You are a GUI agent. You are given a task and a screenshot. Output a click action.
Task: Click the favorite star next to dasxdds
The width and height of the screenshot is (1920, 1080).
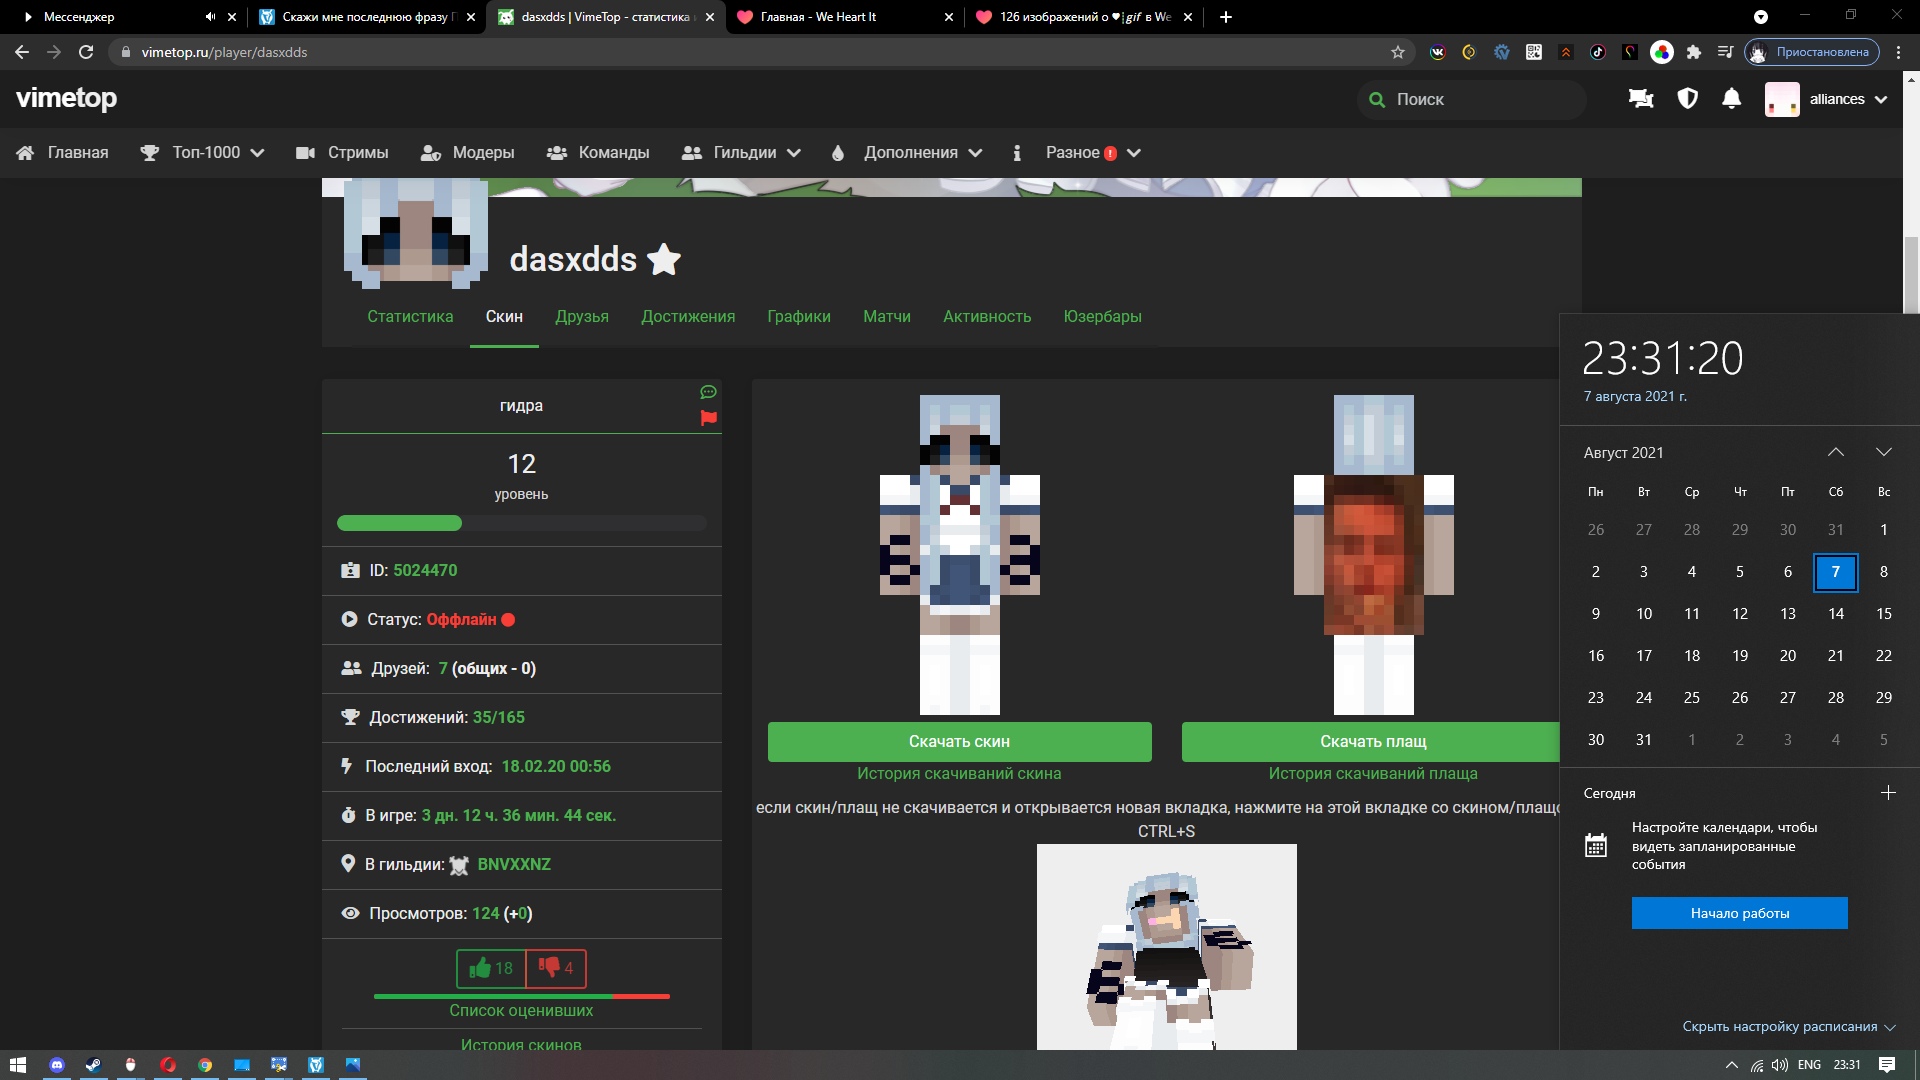click(664, 260)
